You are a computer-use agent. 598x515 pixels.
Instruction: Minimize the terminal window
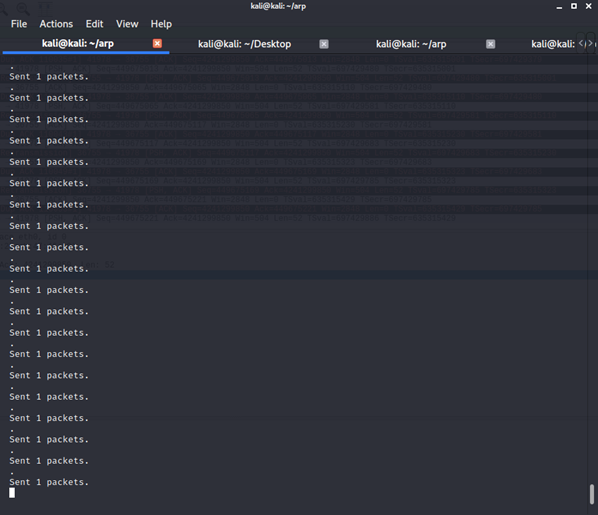pos(559,7)
